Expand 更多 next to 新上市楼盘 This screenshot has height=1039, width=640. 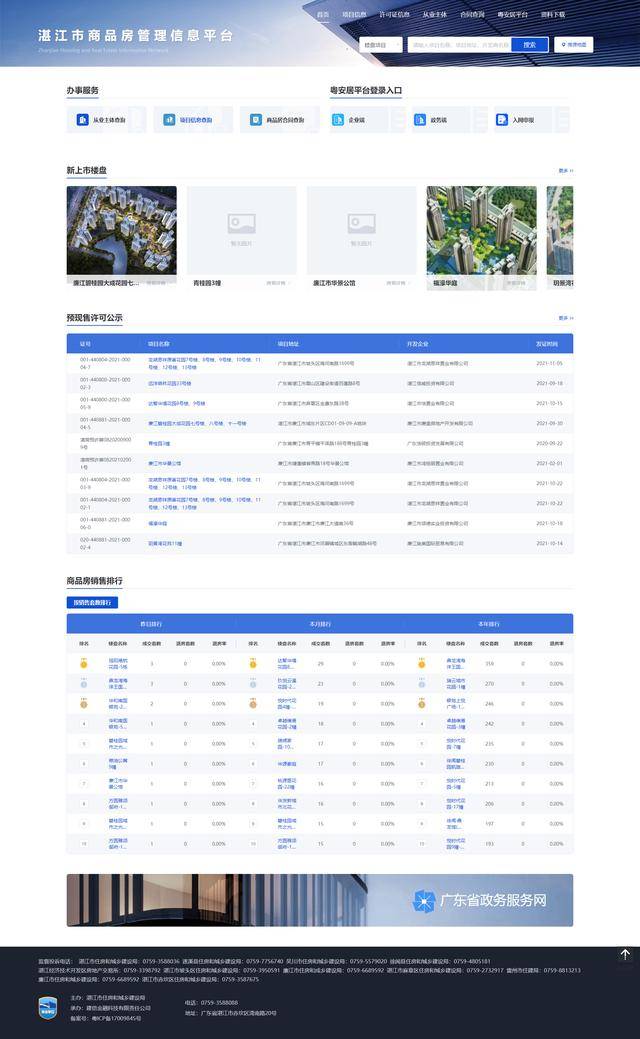pos(565,171)
